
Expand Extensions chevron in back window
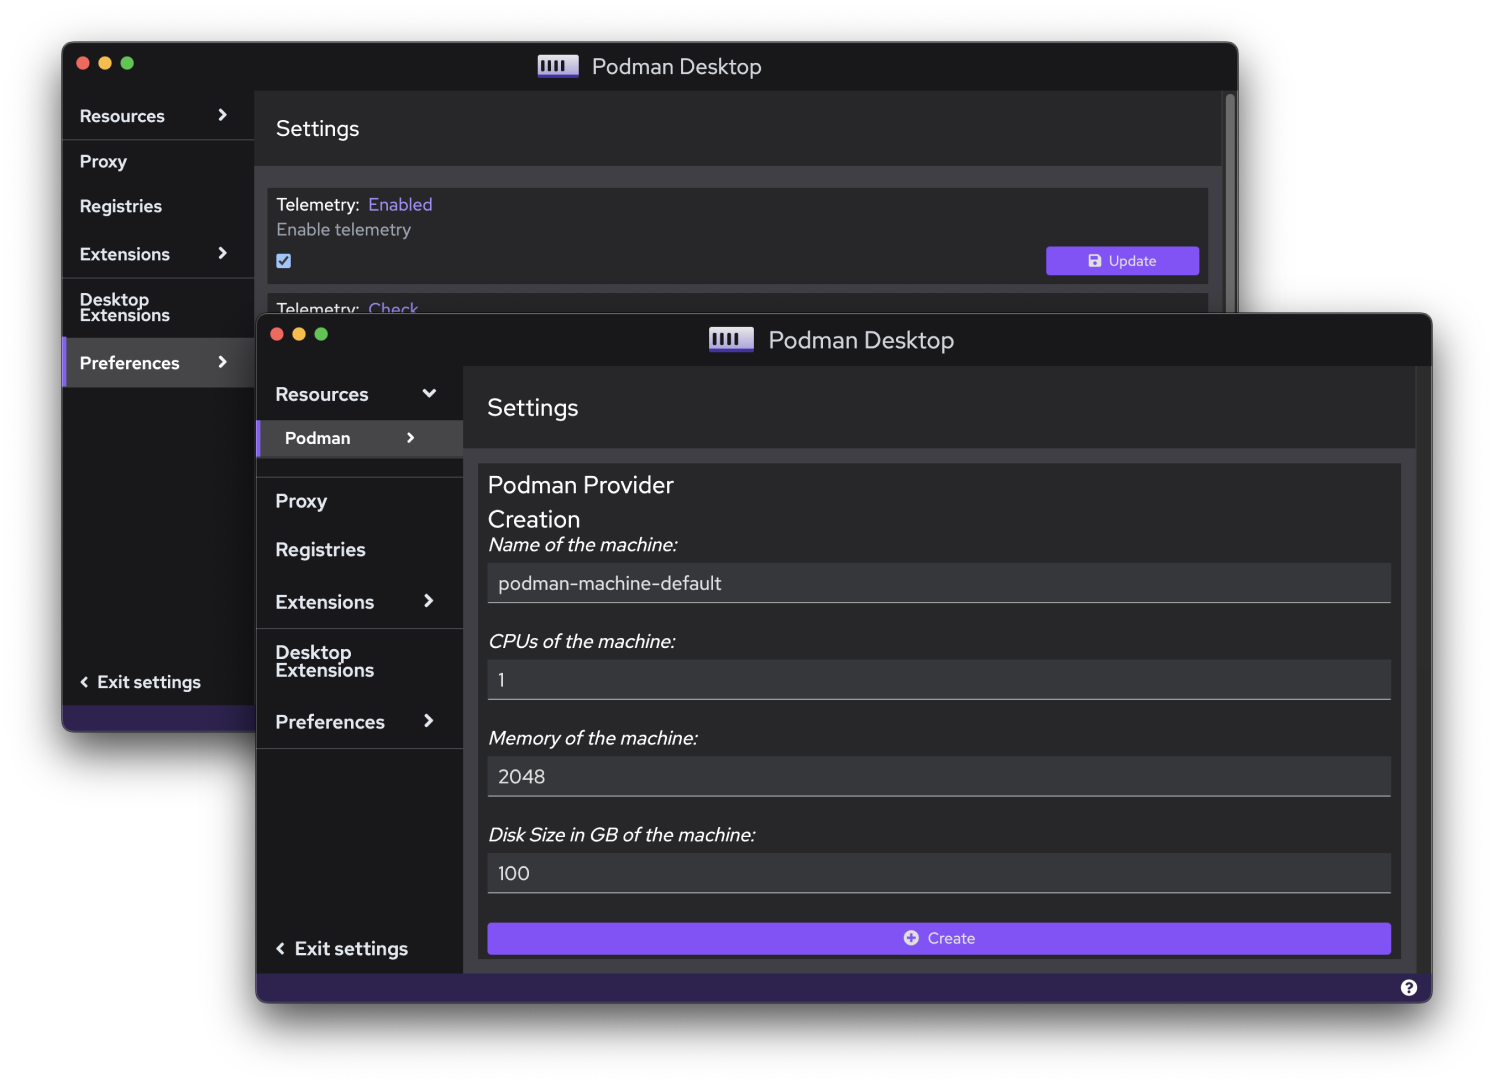pyautogui.click(x=222, y=253)
